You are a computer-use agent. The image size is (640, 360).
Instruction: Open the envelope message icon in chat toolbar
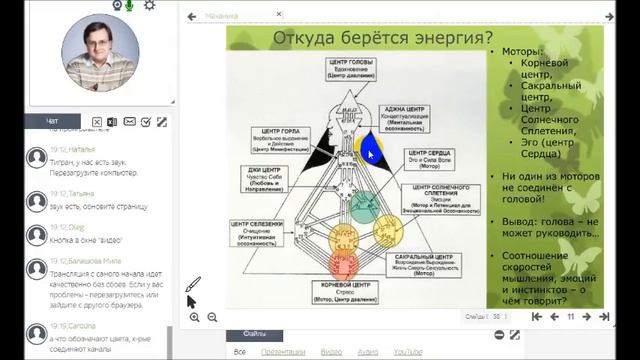click(129, 122)
